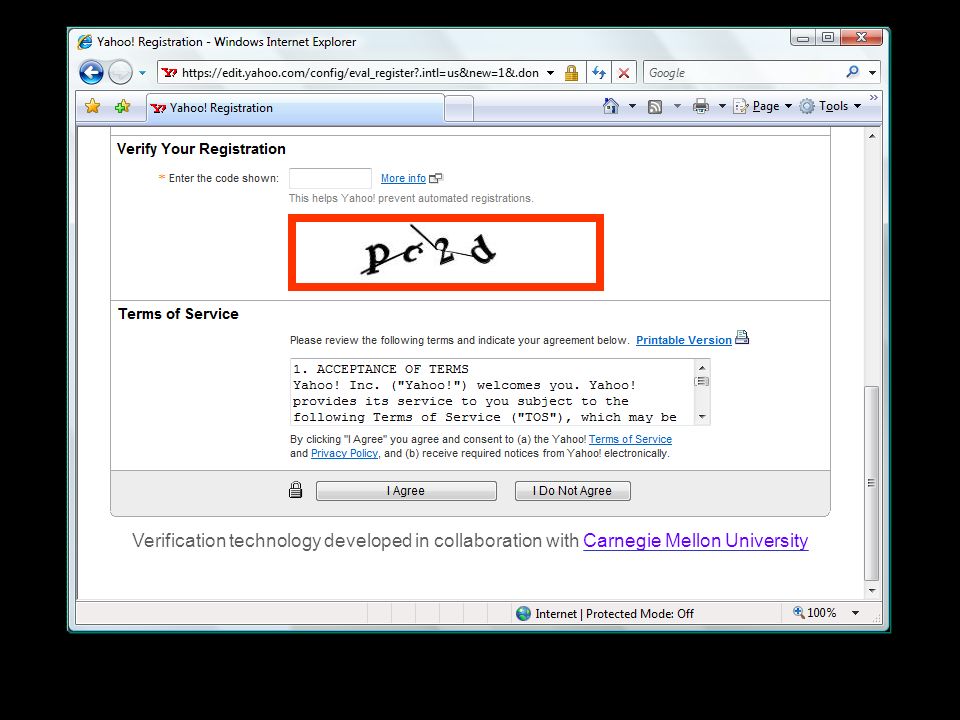Open the Tools menu
The image size is (960, 720).
coord(830,106)
